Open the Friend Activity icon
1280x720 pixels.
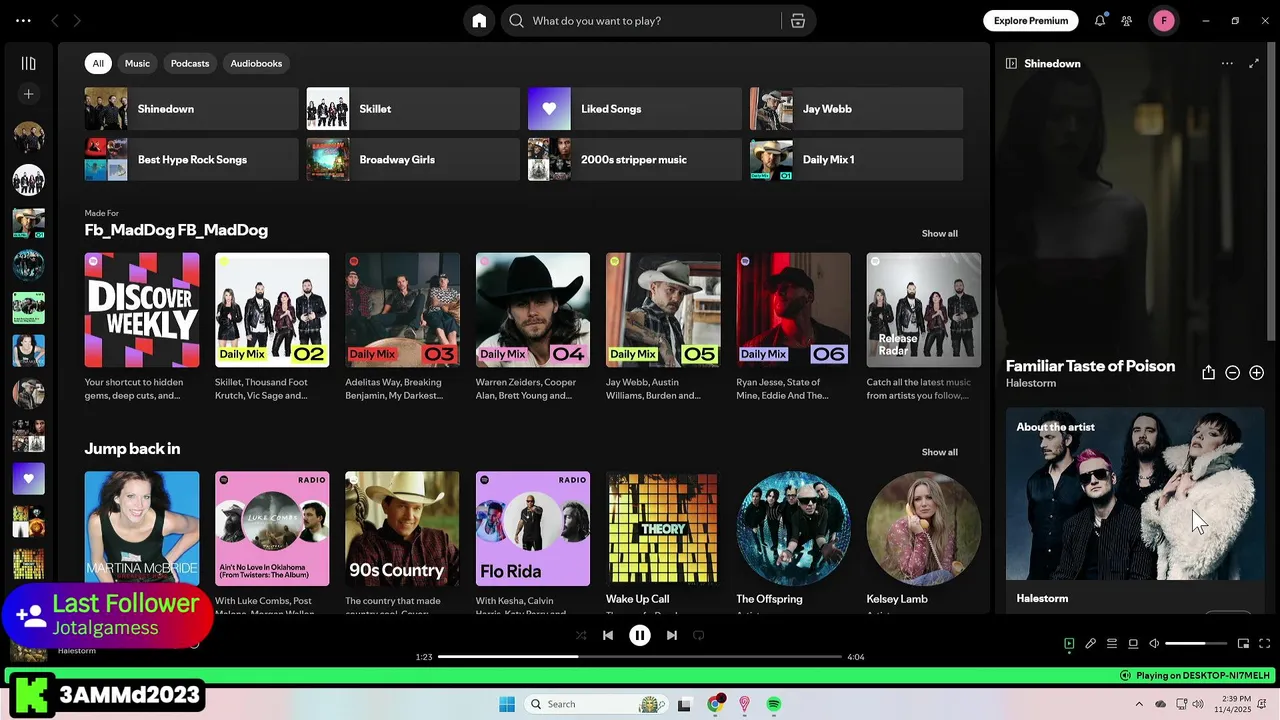(1127, 20)
